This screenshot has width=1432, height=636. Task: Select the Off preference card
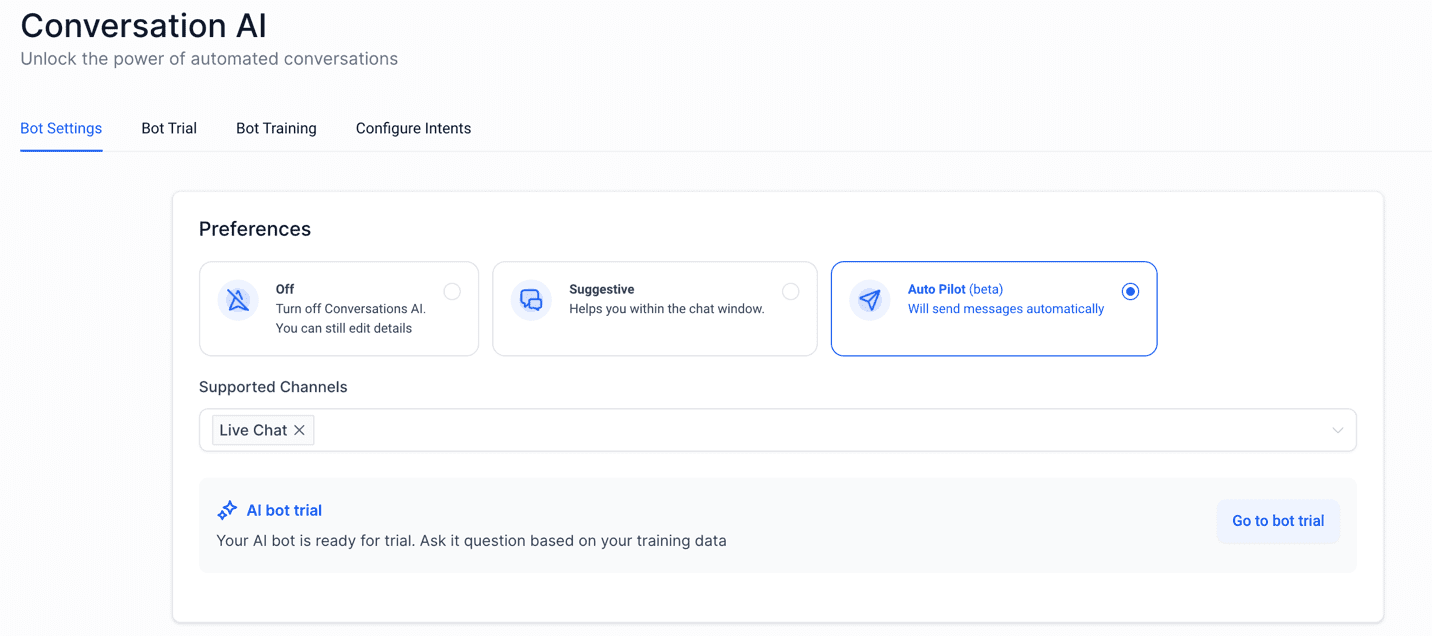tap(339, 309)
